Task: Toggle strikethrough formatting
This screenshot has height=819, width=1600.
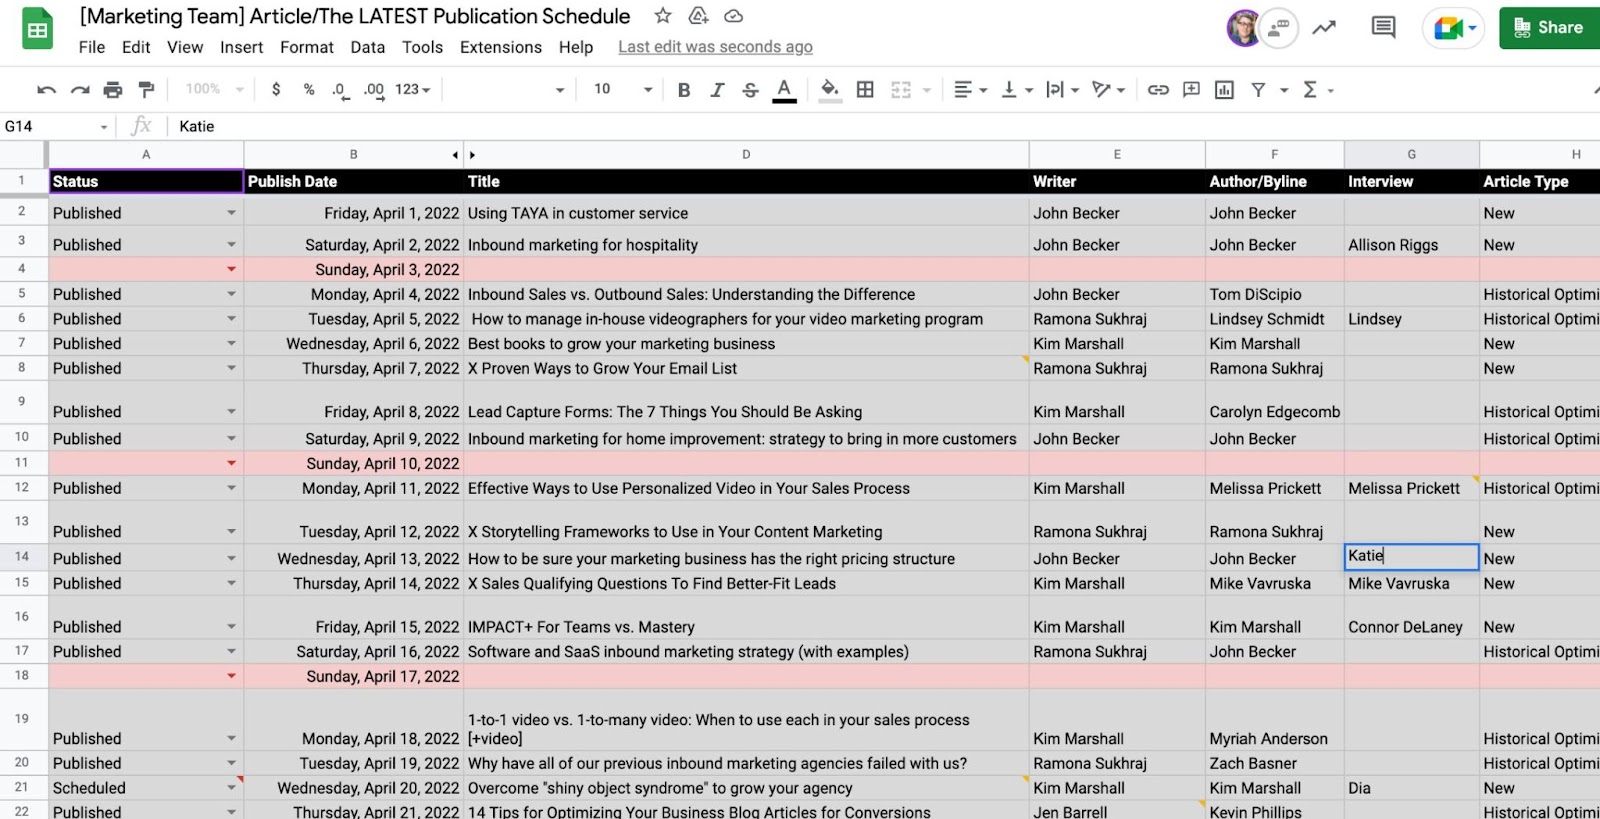Action: click(750, 90)
